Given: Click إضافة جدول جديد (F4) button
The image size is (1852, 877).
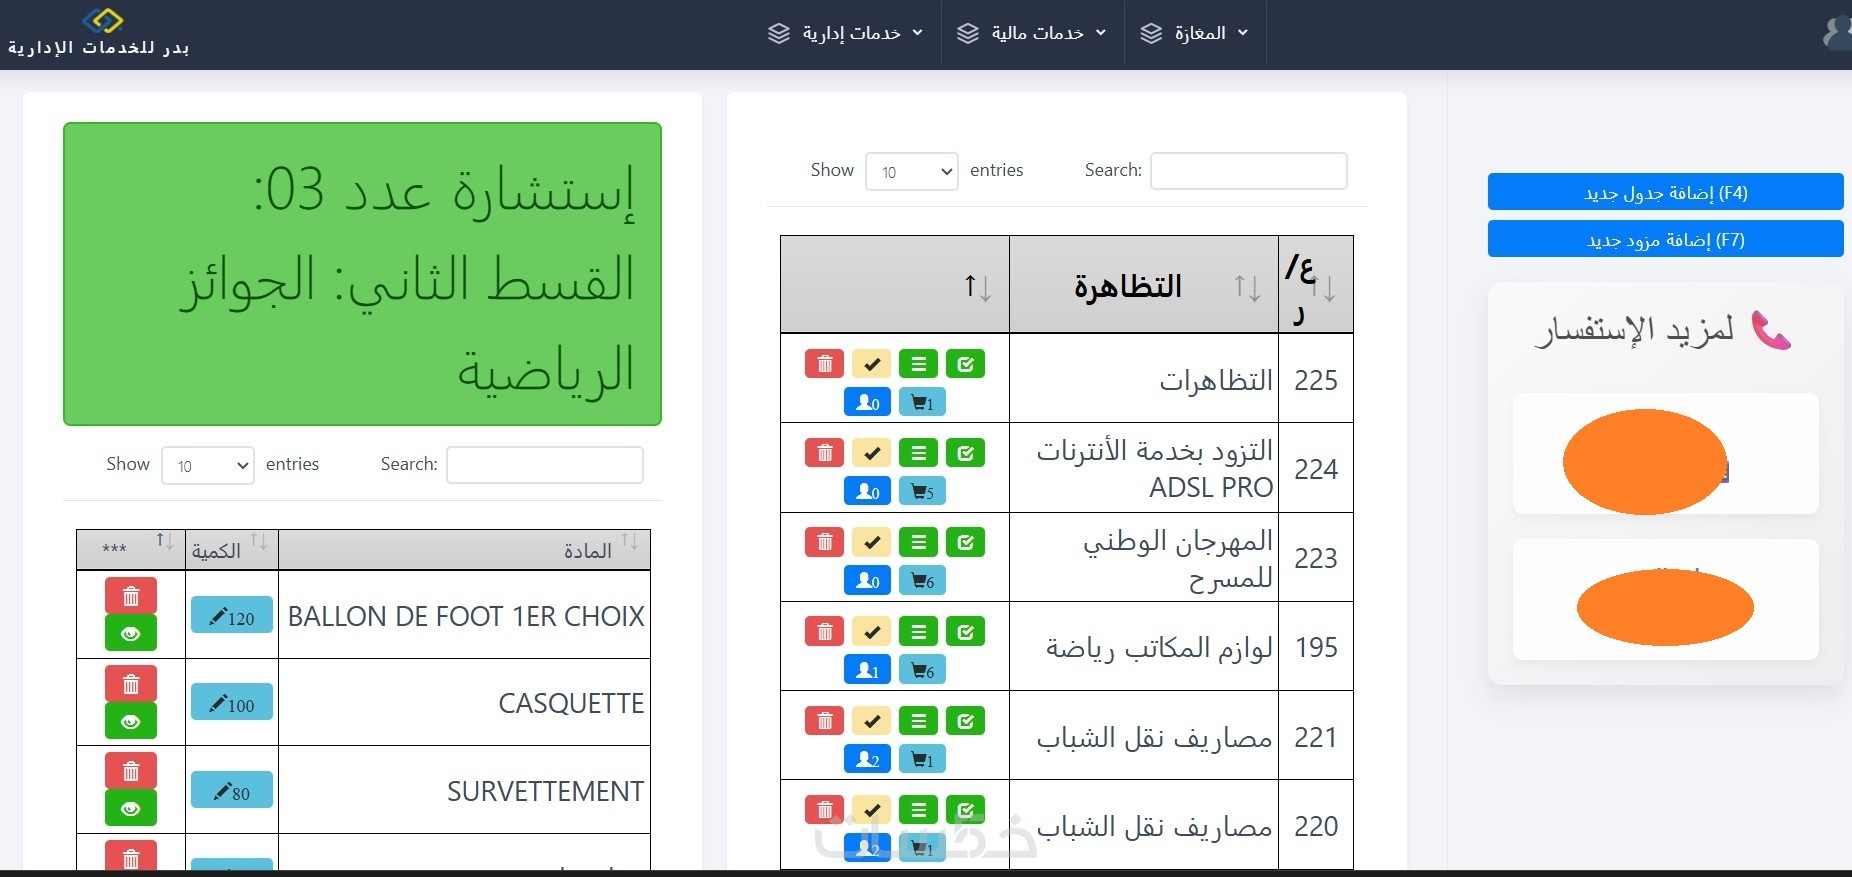Looking at the screenshot, I should click(x=1665, y=192).
